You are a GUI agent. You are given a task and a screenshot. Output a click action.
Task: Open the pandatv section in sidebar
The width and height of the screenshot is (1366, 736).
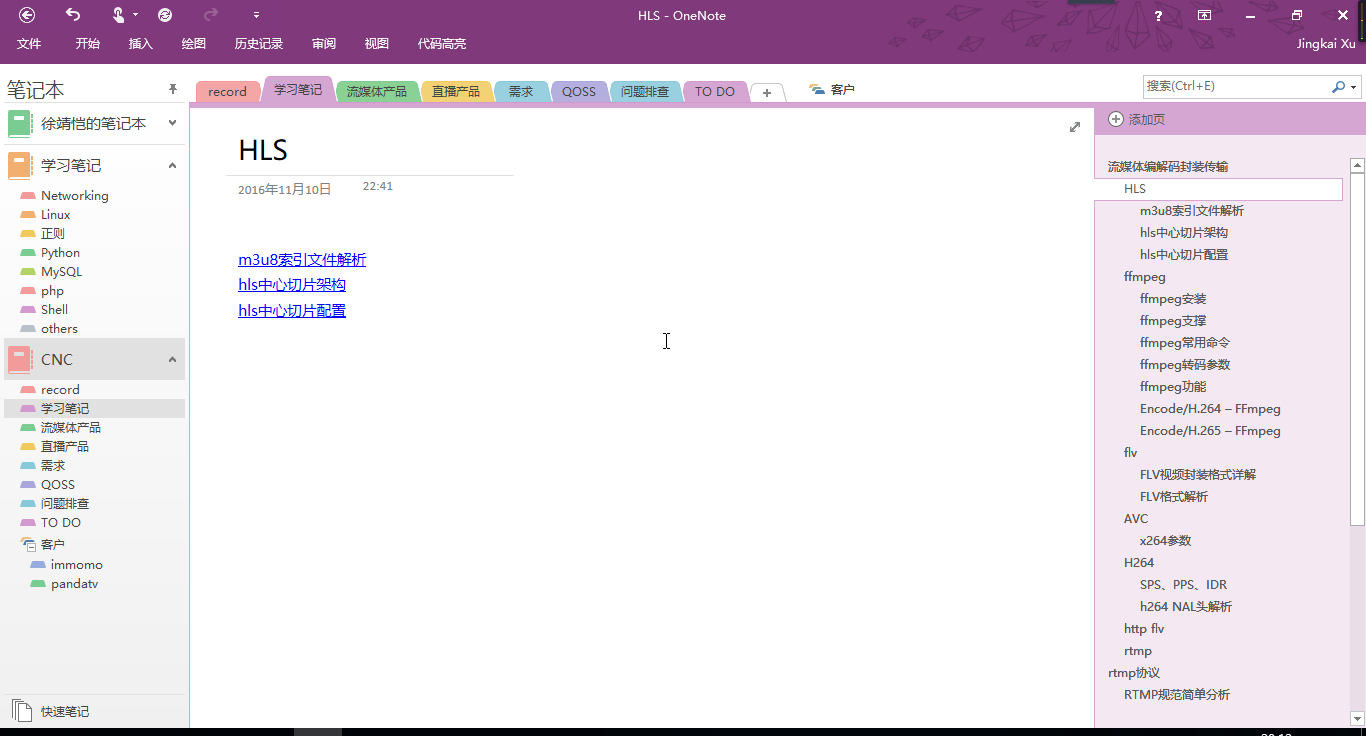tap(74, 584)
